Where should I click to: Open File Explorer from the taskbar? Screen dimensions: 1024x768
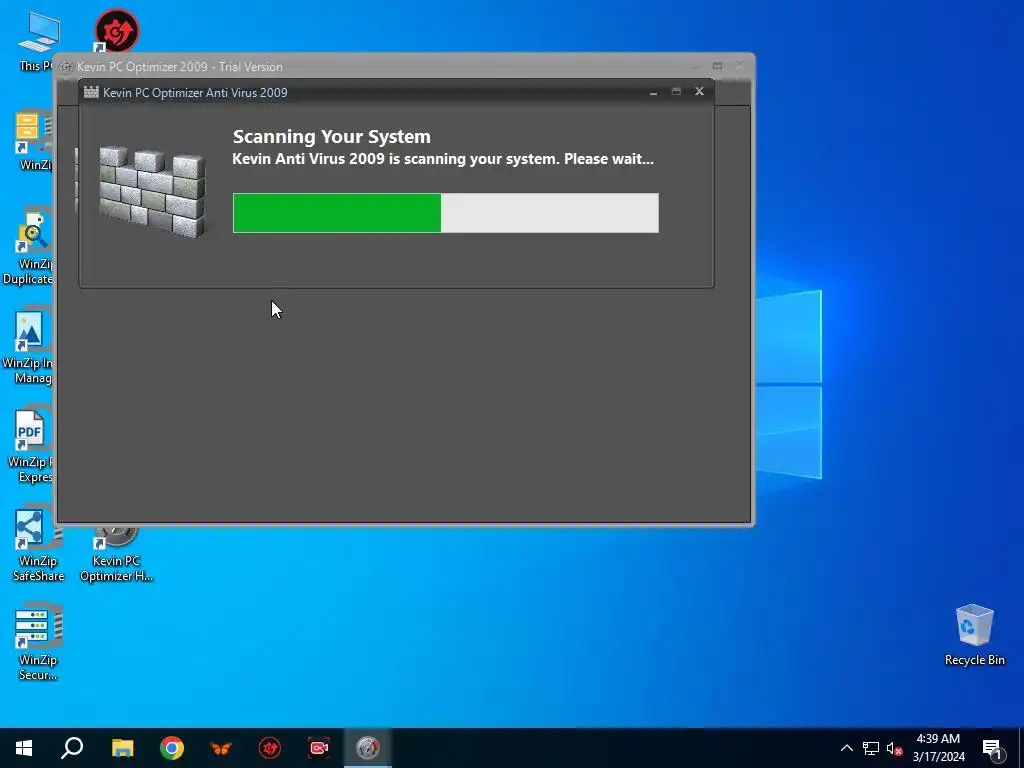[x=122, y=748]
